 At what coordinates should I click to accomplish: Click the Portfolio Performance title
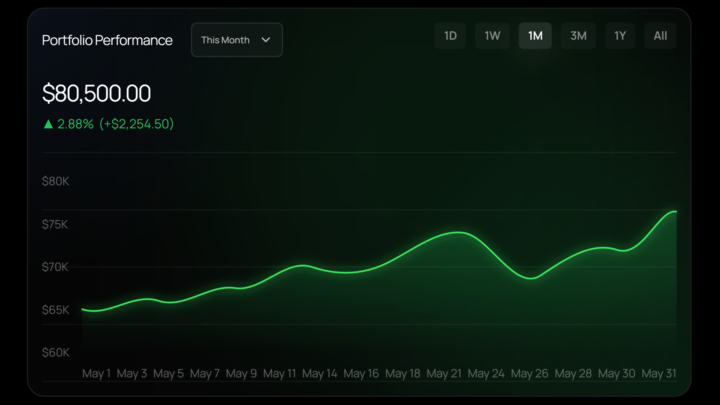click(x=107, y=40)
